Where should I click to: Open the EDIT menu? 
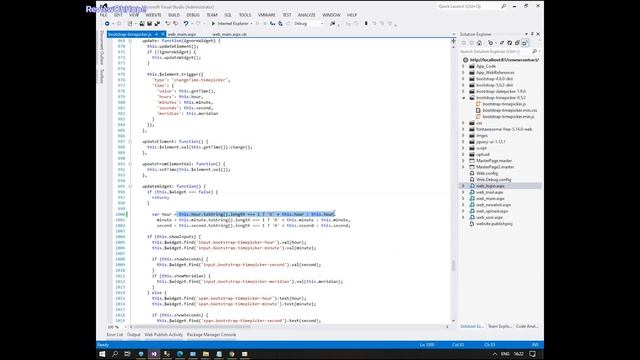pyautogui.click(x=118, y=15)
